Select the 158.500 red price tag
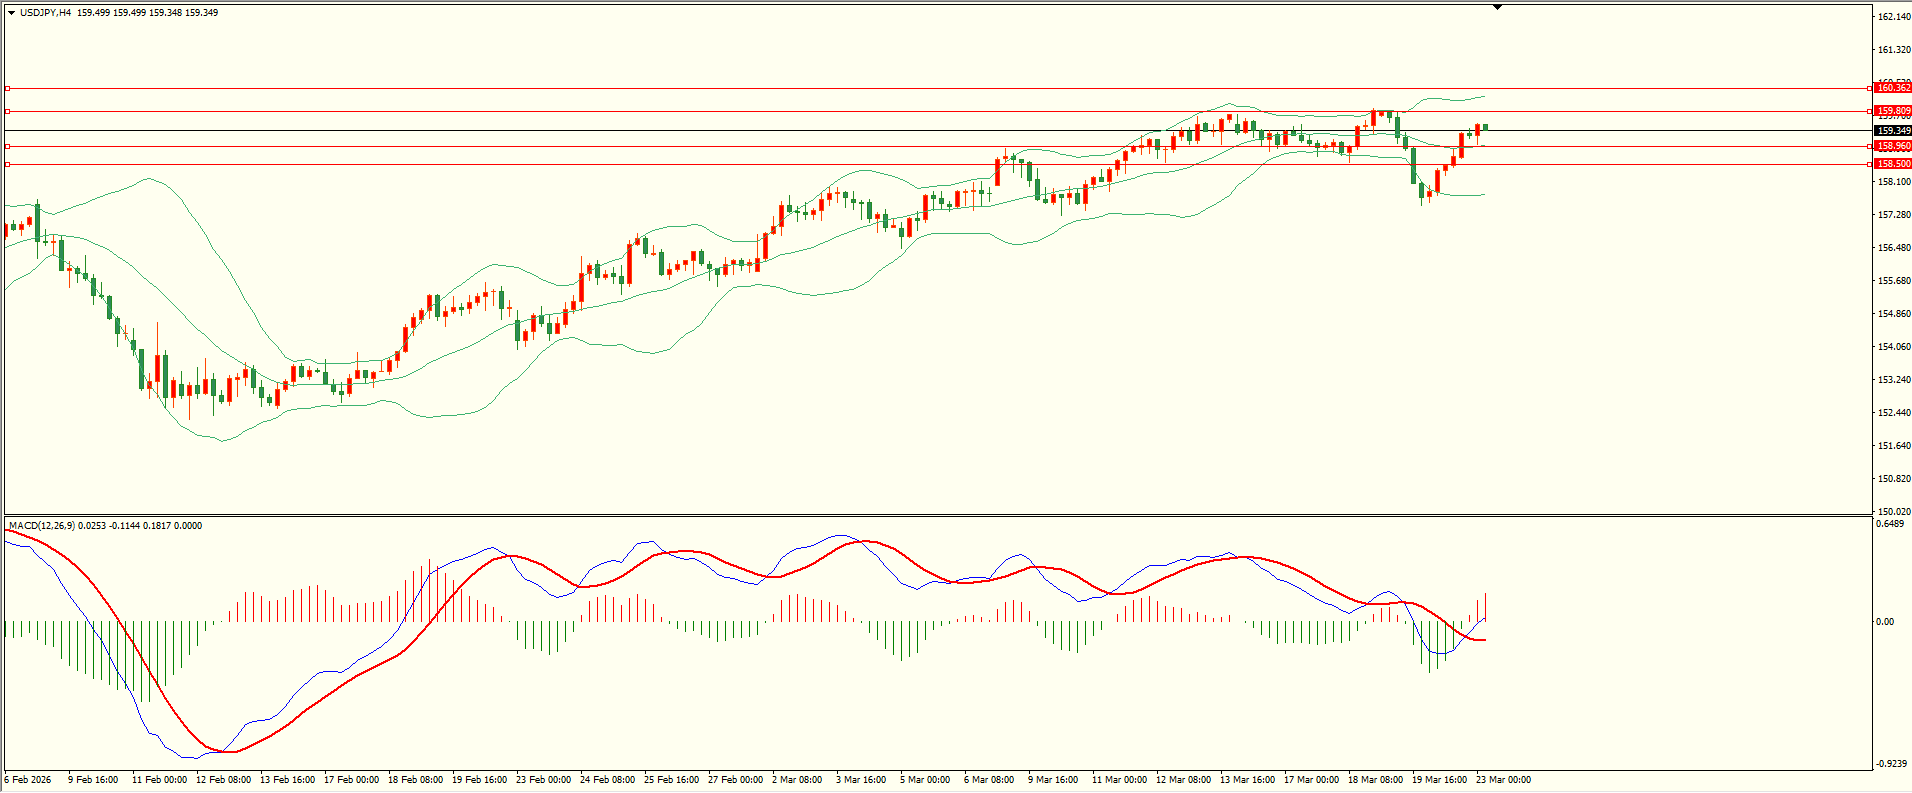The image size is (1912, 793). click(x=1892, y=164)
